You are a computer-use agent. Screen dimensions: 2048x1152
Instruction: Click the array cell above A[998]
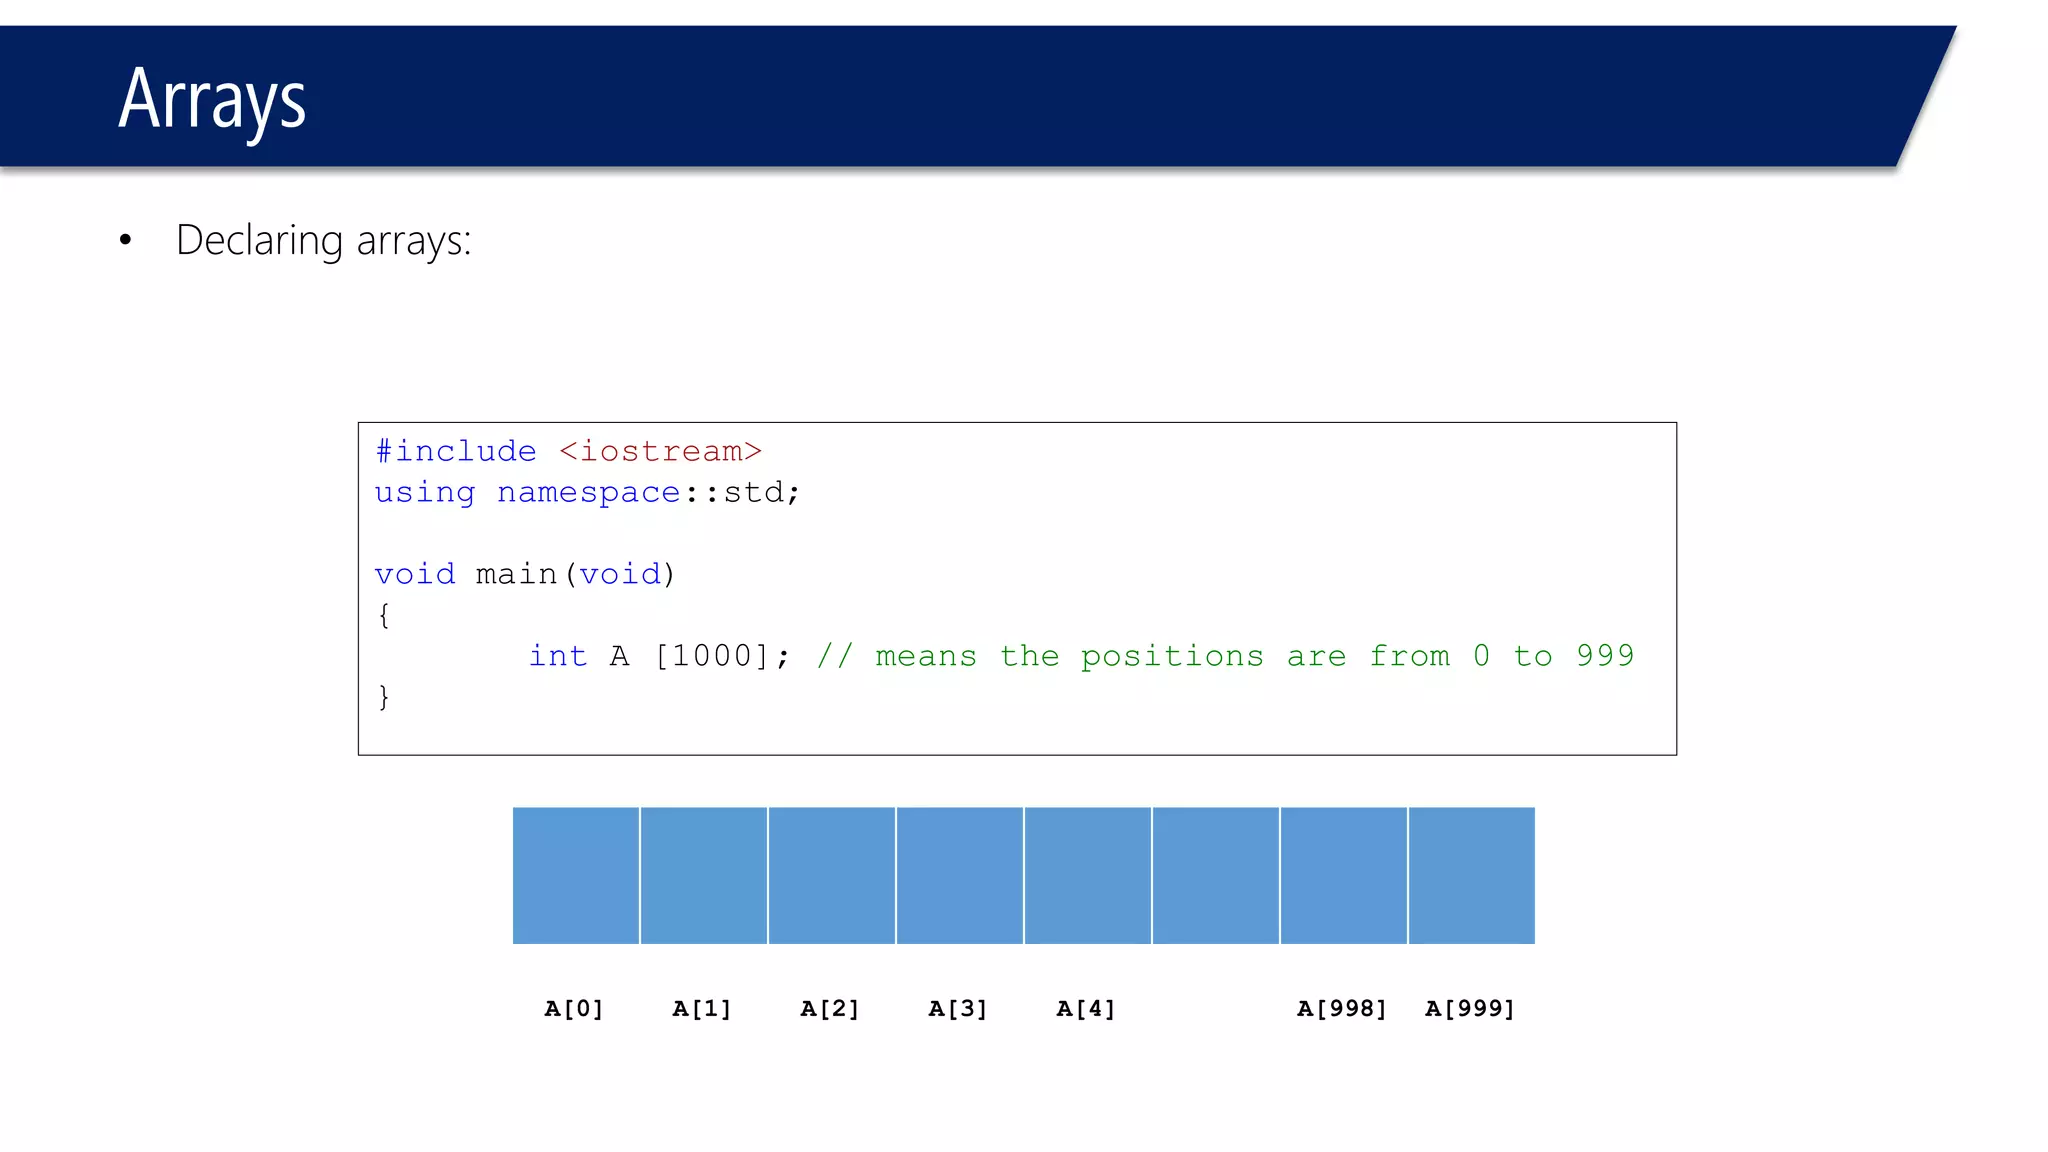[x=1344, y=876]
